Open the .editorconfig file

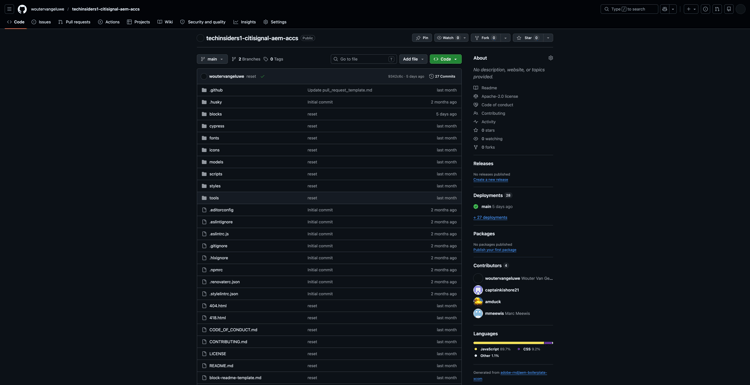[221, 210]
